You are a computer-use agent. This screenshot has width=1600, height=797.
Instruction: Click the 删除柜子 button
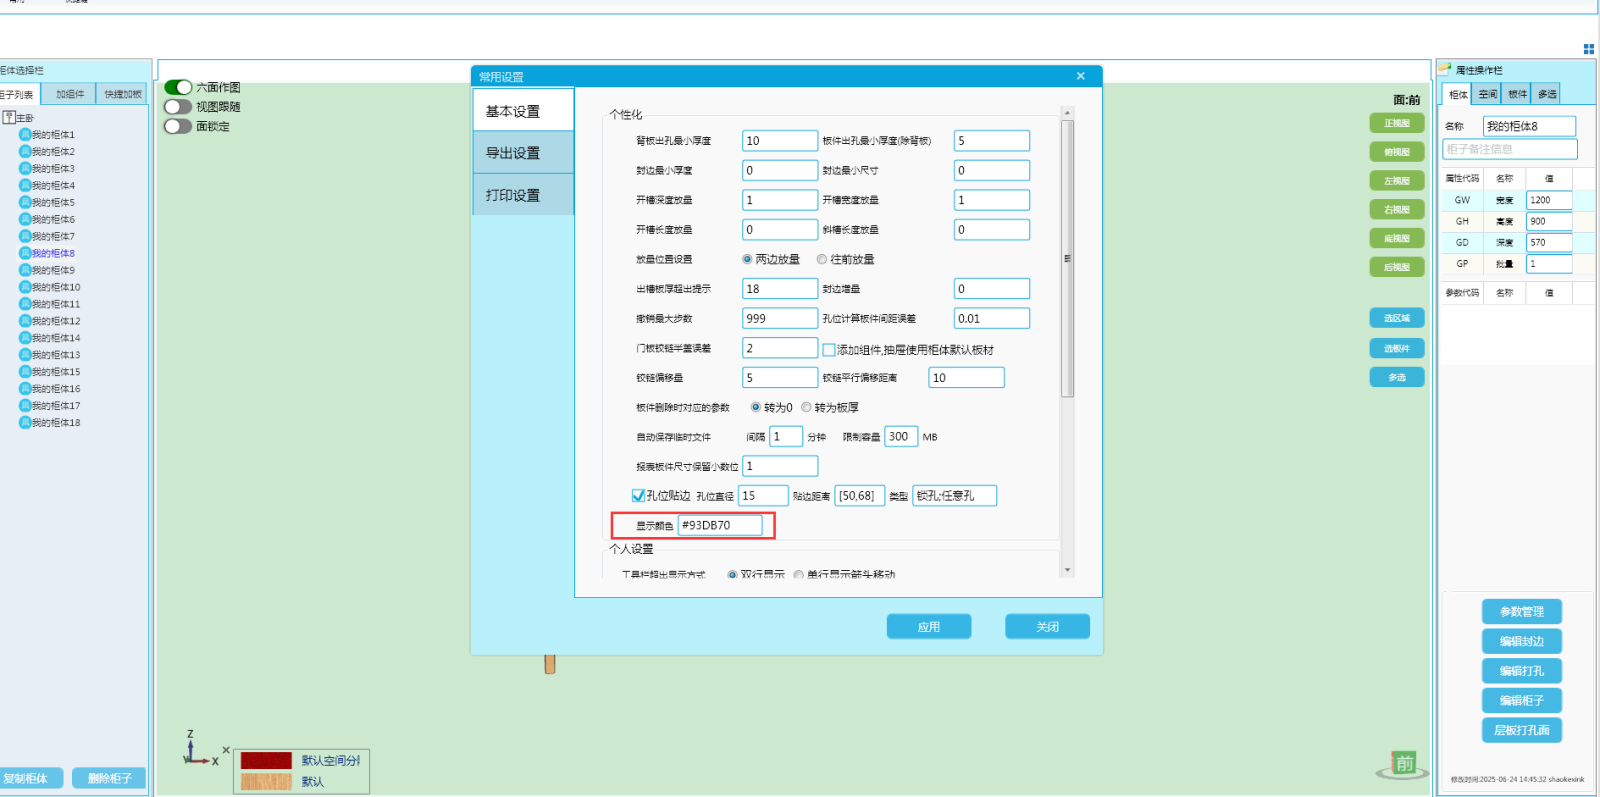click(109, 778)
